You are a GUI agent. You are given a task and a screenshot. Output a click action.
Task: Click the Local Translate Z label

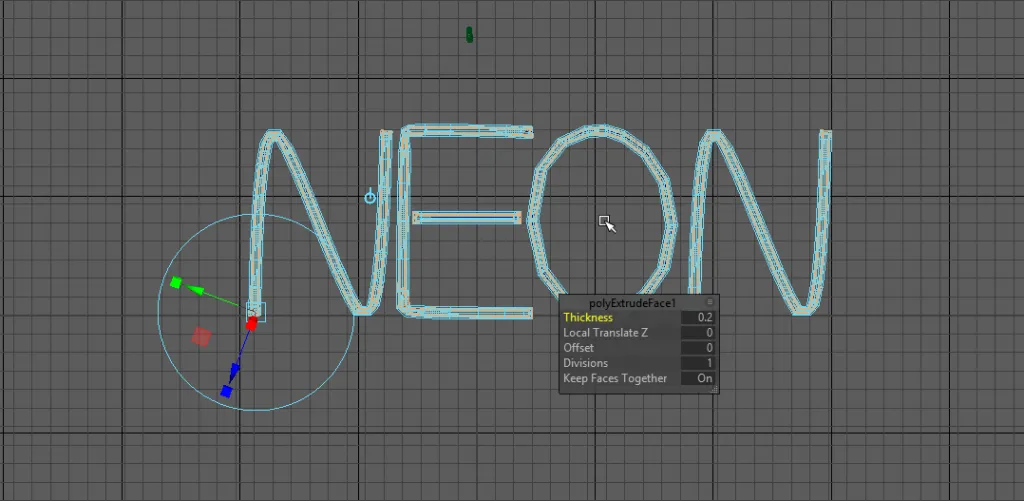pyautogui.click(x=612, y=332)
